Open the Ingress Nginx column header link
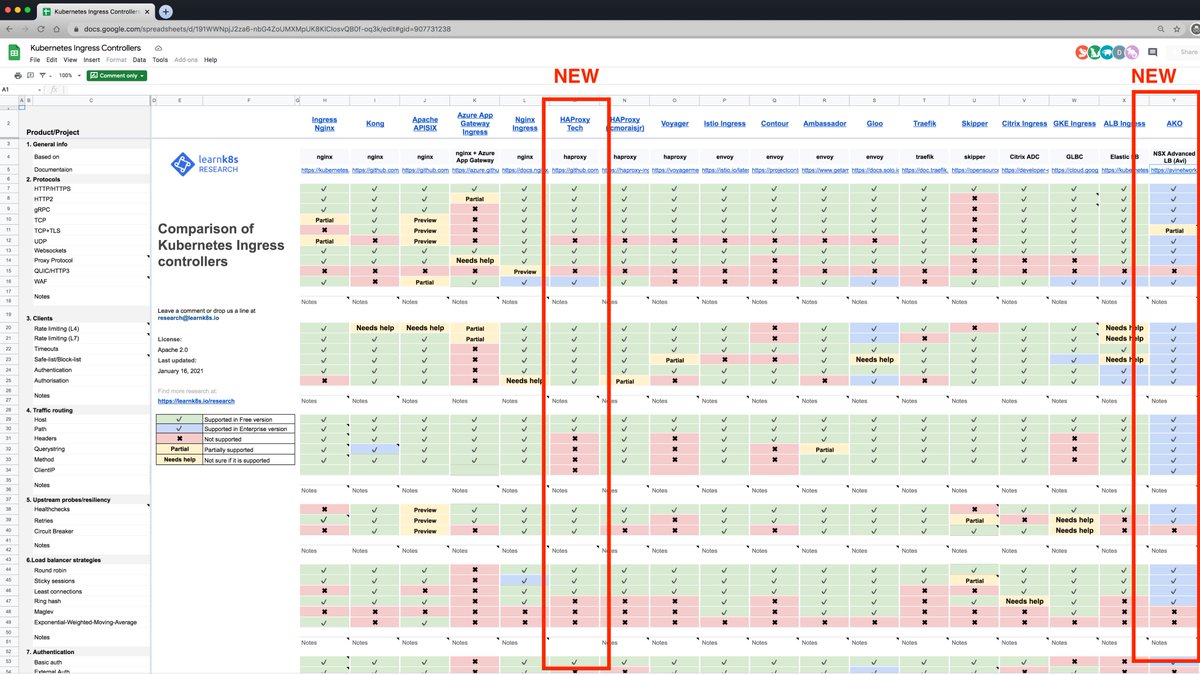 (324, 124)
